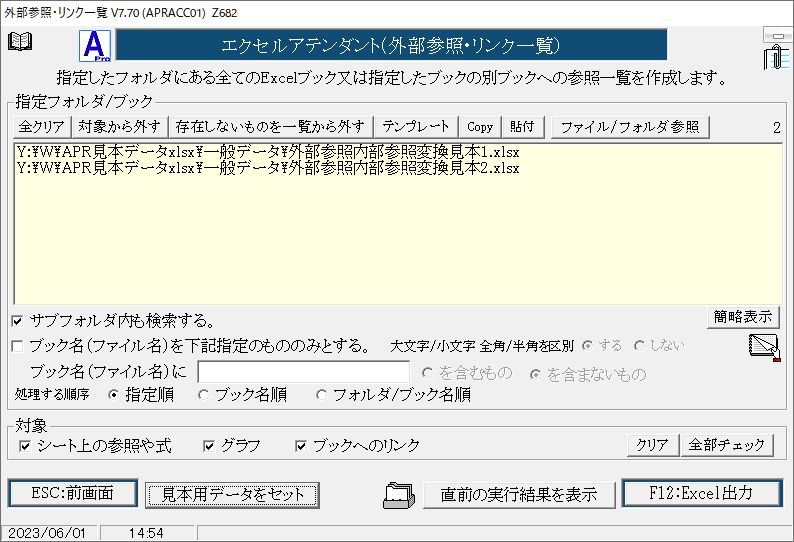Screen dimensions: 794x542
Task: Click the small minimize bar icon above paperclip
Action: pyautogui.click(x=778, y=36)
